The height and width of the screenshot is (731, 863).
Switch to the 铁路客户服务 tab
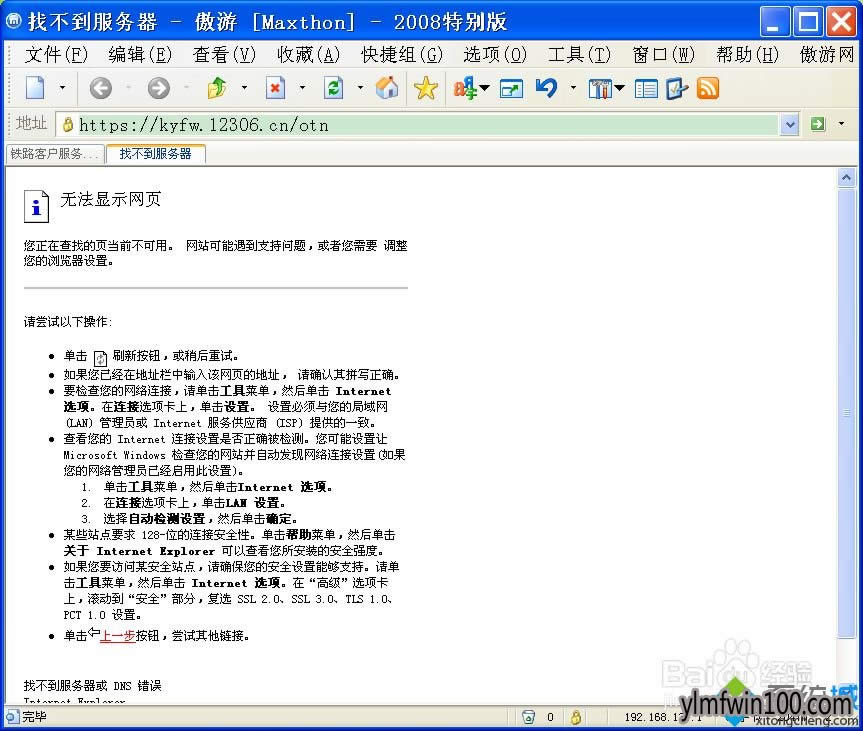click(x=54, y=155)
